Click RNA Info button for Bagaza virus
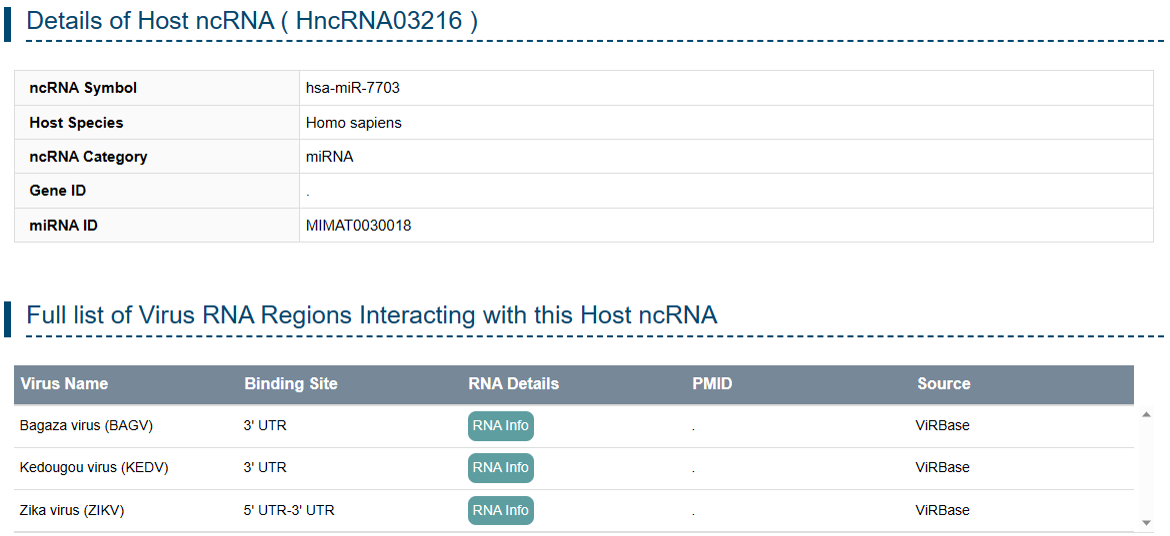Image resolution: width=1170 pixels, height=536 pixels. click(500, 426)
